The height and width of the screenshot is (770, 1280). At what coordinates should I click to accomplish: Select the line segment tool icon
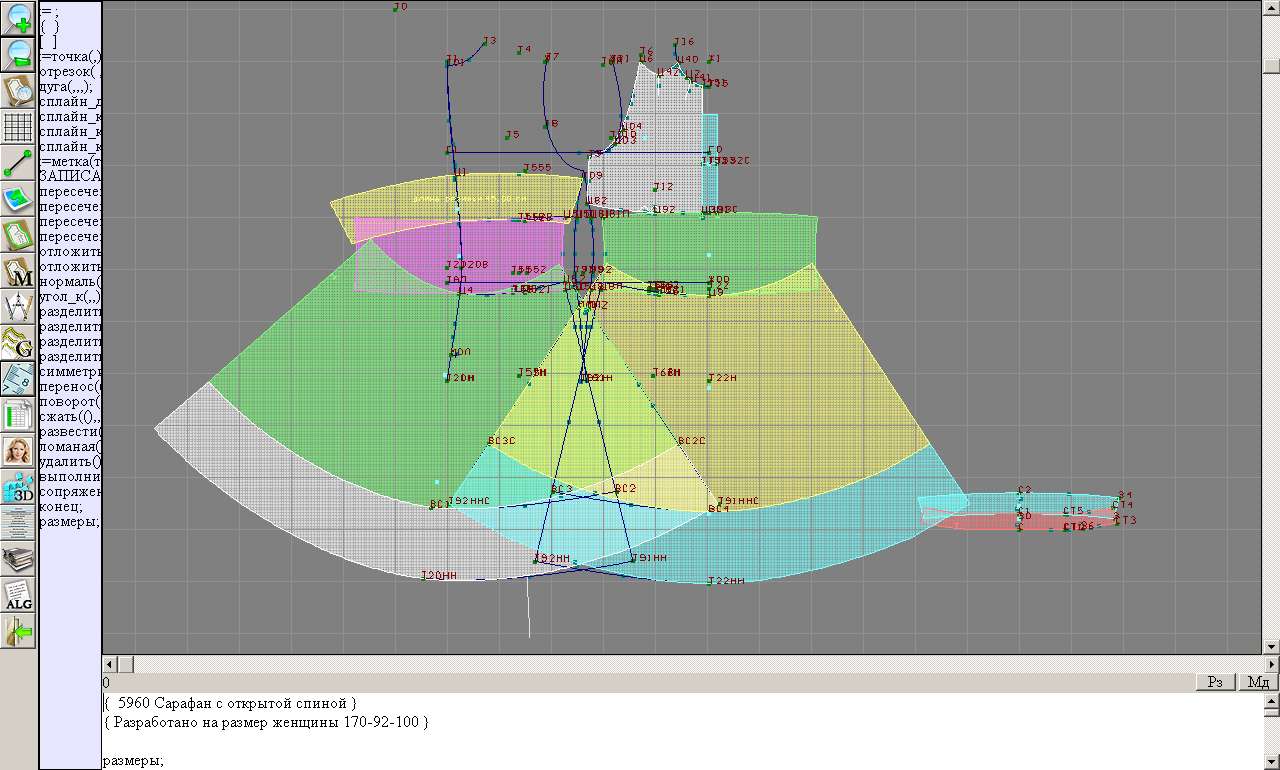click(x=19, y=162)
